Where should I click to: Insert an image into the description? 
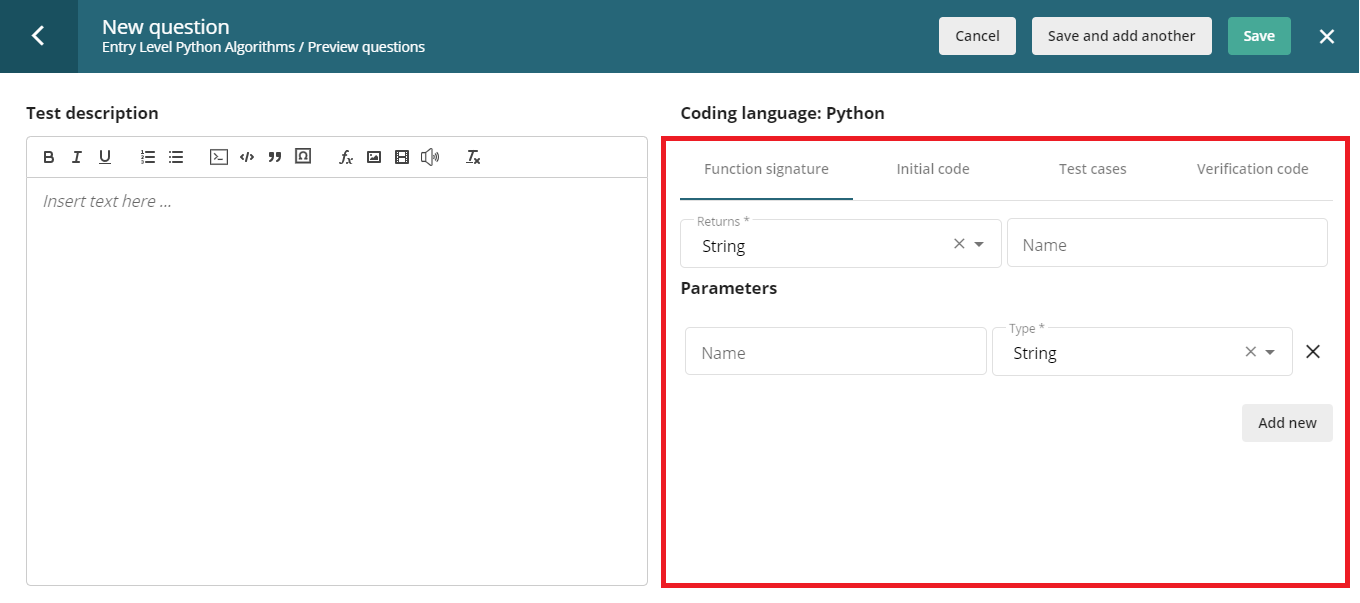[x=374, y=157]
